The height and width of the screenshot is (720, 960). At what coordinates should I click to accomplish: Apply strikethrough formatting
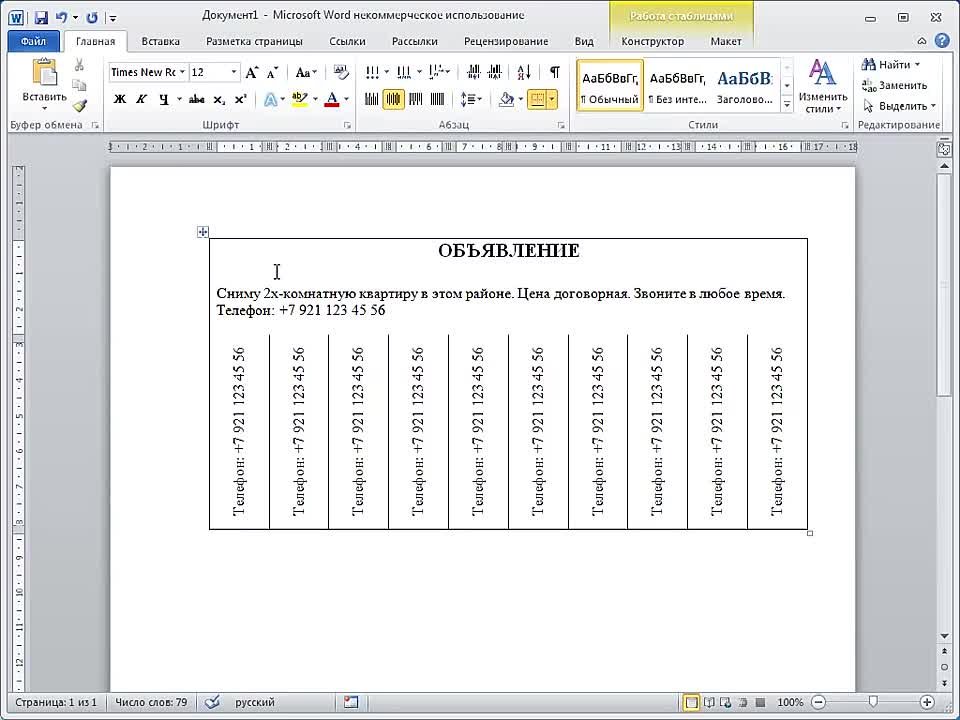coord(197,99)
